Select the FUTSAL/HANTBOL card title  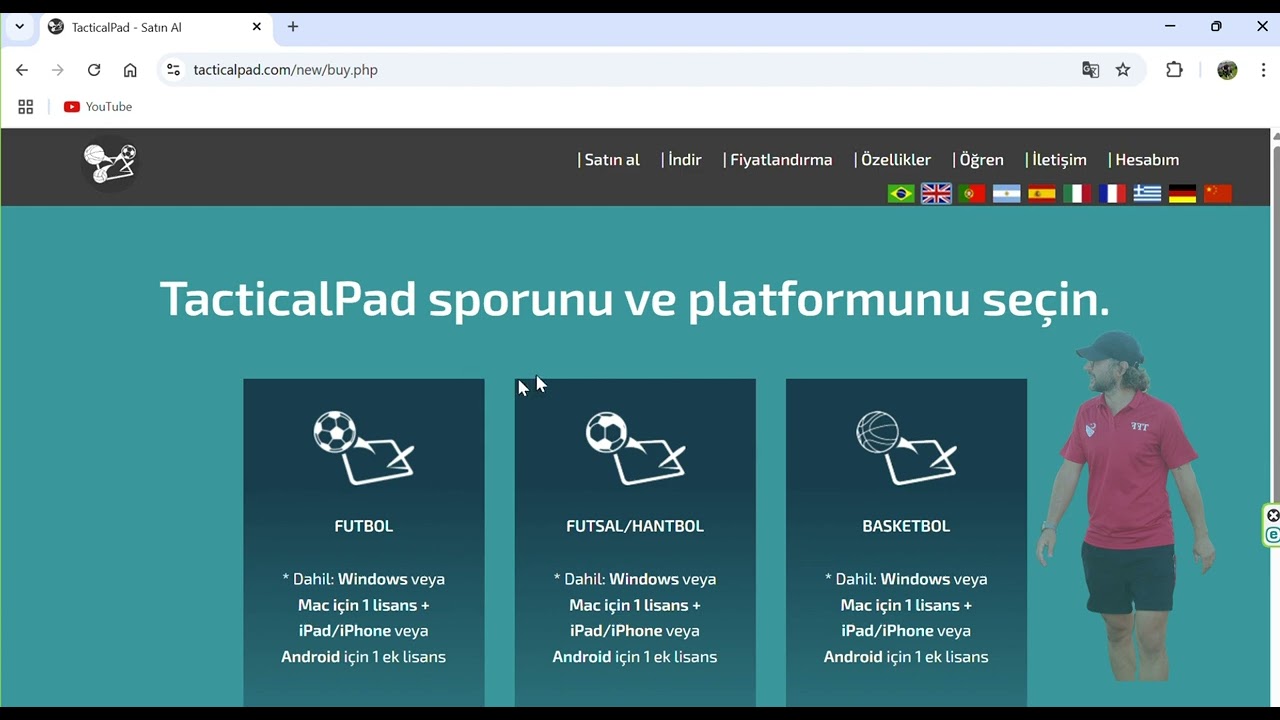(635, 526)
